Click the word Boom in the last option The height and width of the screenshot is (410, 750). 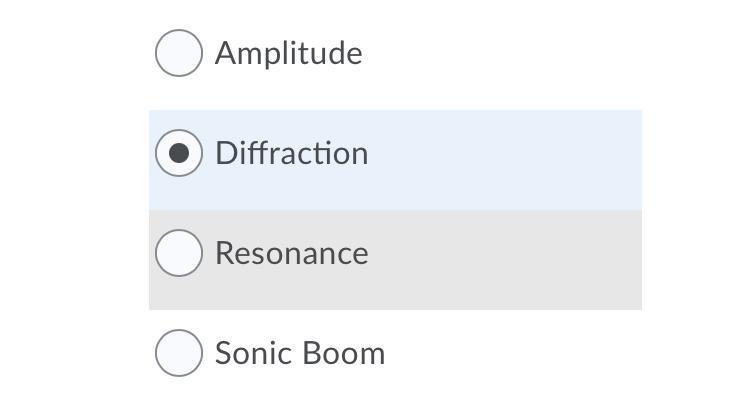point(344,353)
